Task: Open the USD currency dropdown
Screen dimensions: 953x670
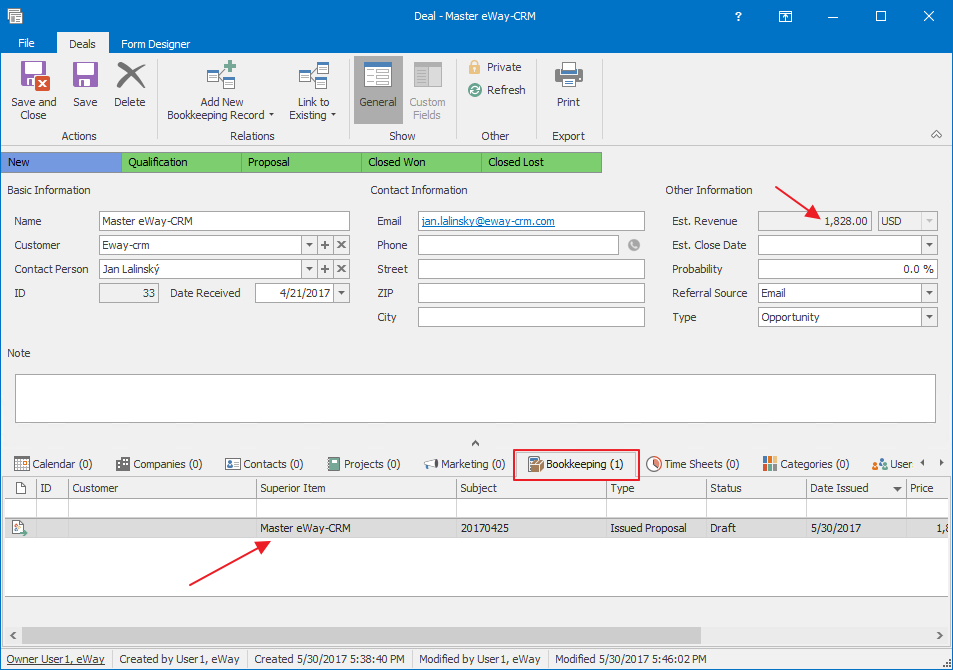Action: (929, 221)
